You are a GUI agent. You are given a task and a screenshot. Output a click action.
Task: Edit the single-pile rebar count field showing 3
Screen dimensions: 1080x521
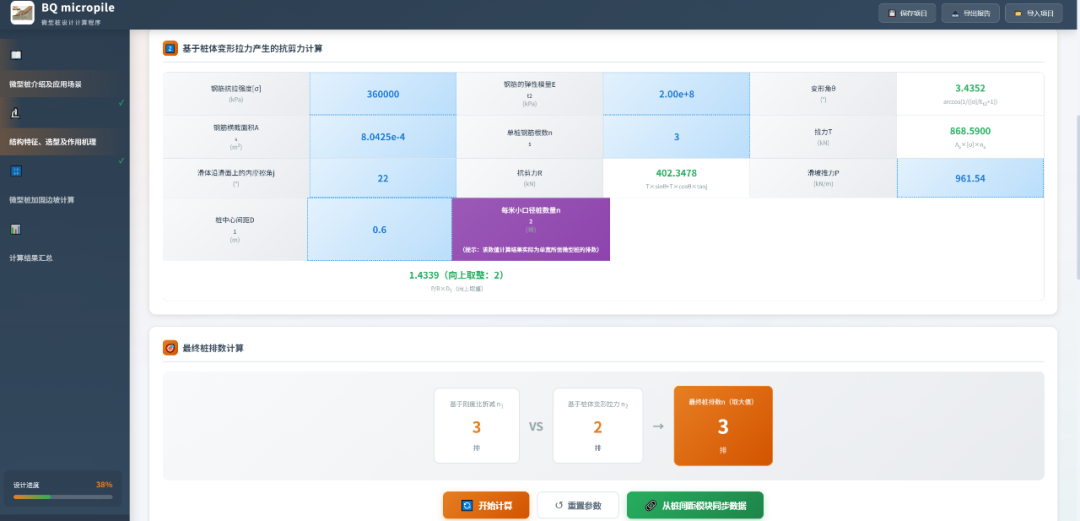(x=676, y=136)
